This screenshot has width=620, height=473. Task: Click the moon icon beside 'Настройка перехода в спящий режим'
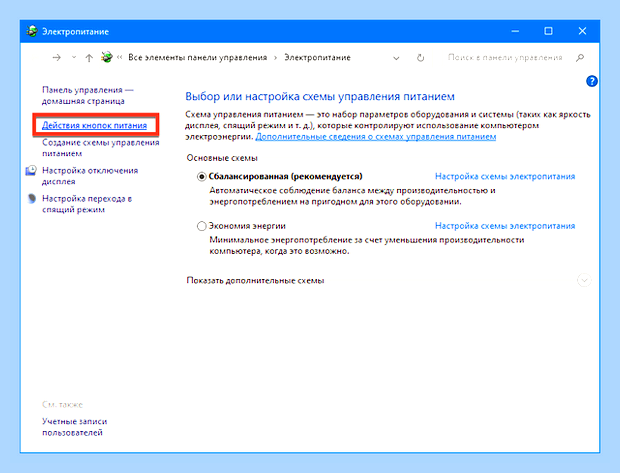32,199
